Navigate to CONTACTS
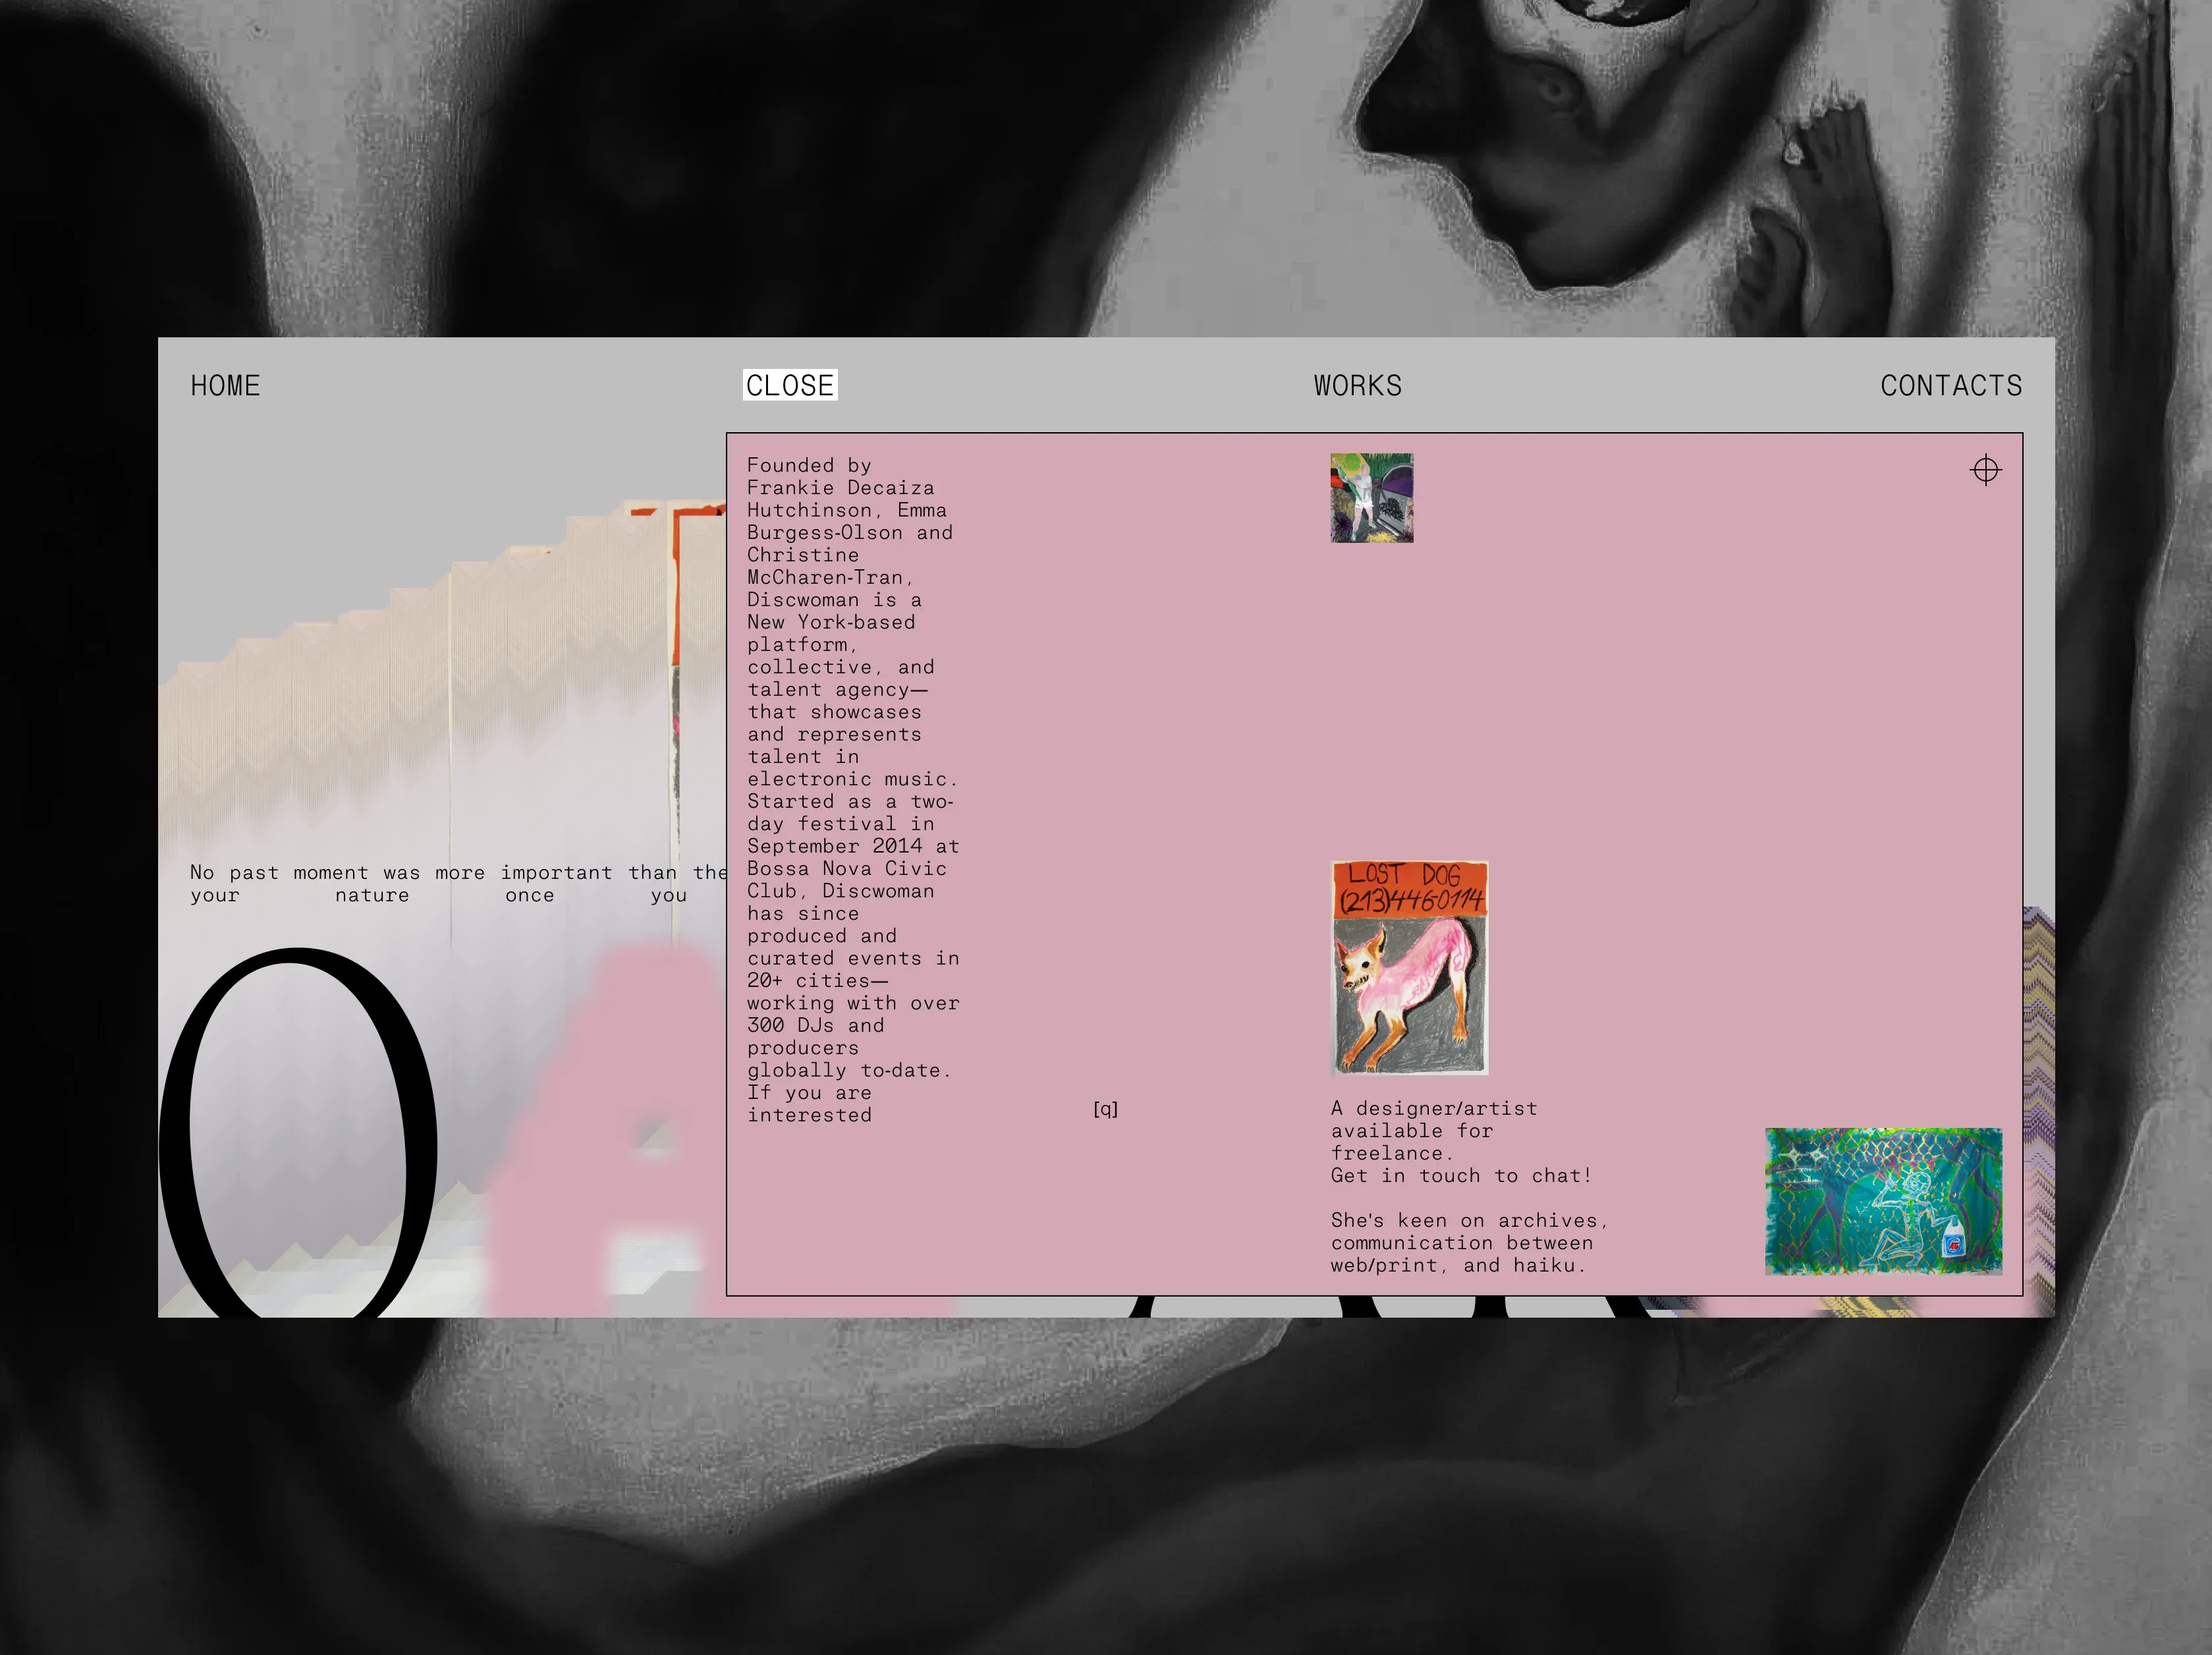The height and width of the screenshot is (1655, 2212). (1950, 386)
